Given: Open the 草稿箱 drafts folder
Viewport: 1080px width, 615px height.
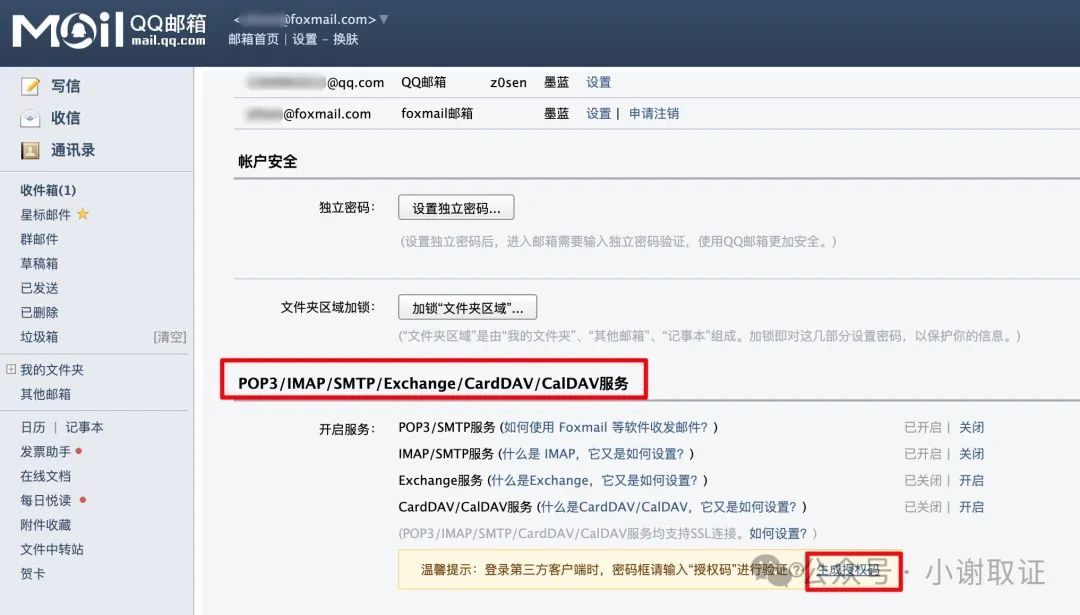Looking at the screenshot, I should point(39,263).
